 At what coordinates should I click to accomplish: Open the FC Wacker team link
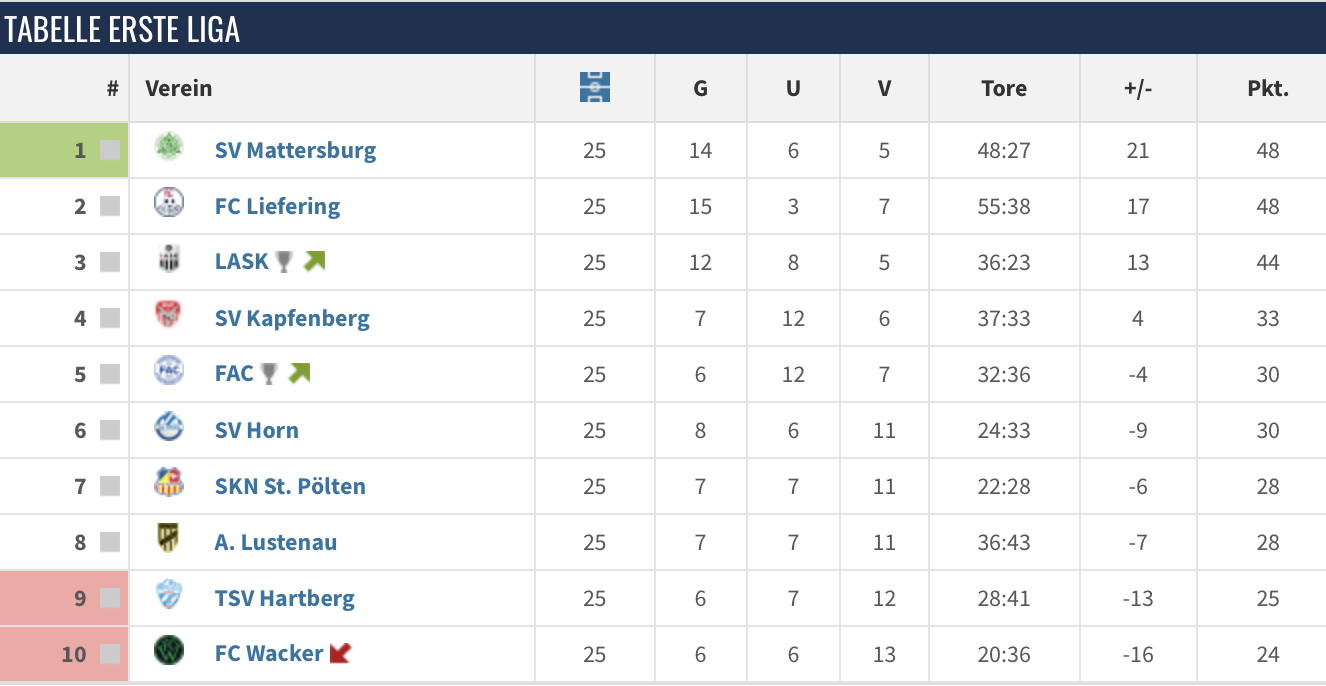click(269, 654)
